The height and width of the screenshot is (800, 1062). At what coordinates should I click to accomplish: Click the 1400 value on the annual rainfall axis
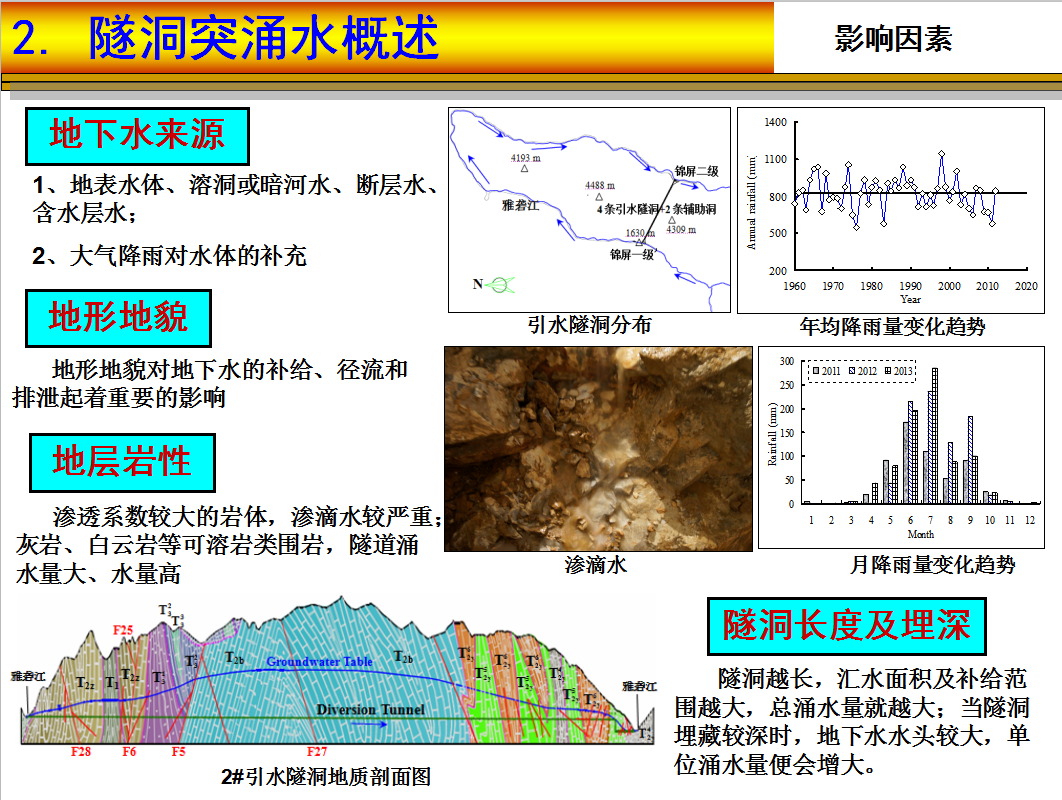(776, 122)
